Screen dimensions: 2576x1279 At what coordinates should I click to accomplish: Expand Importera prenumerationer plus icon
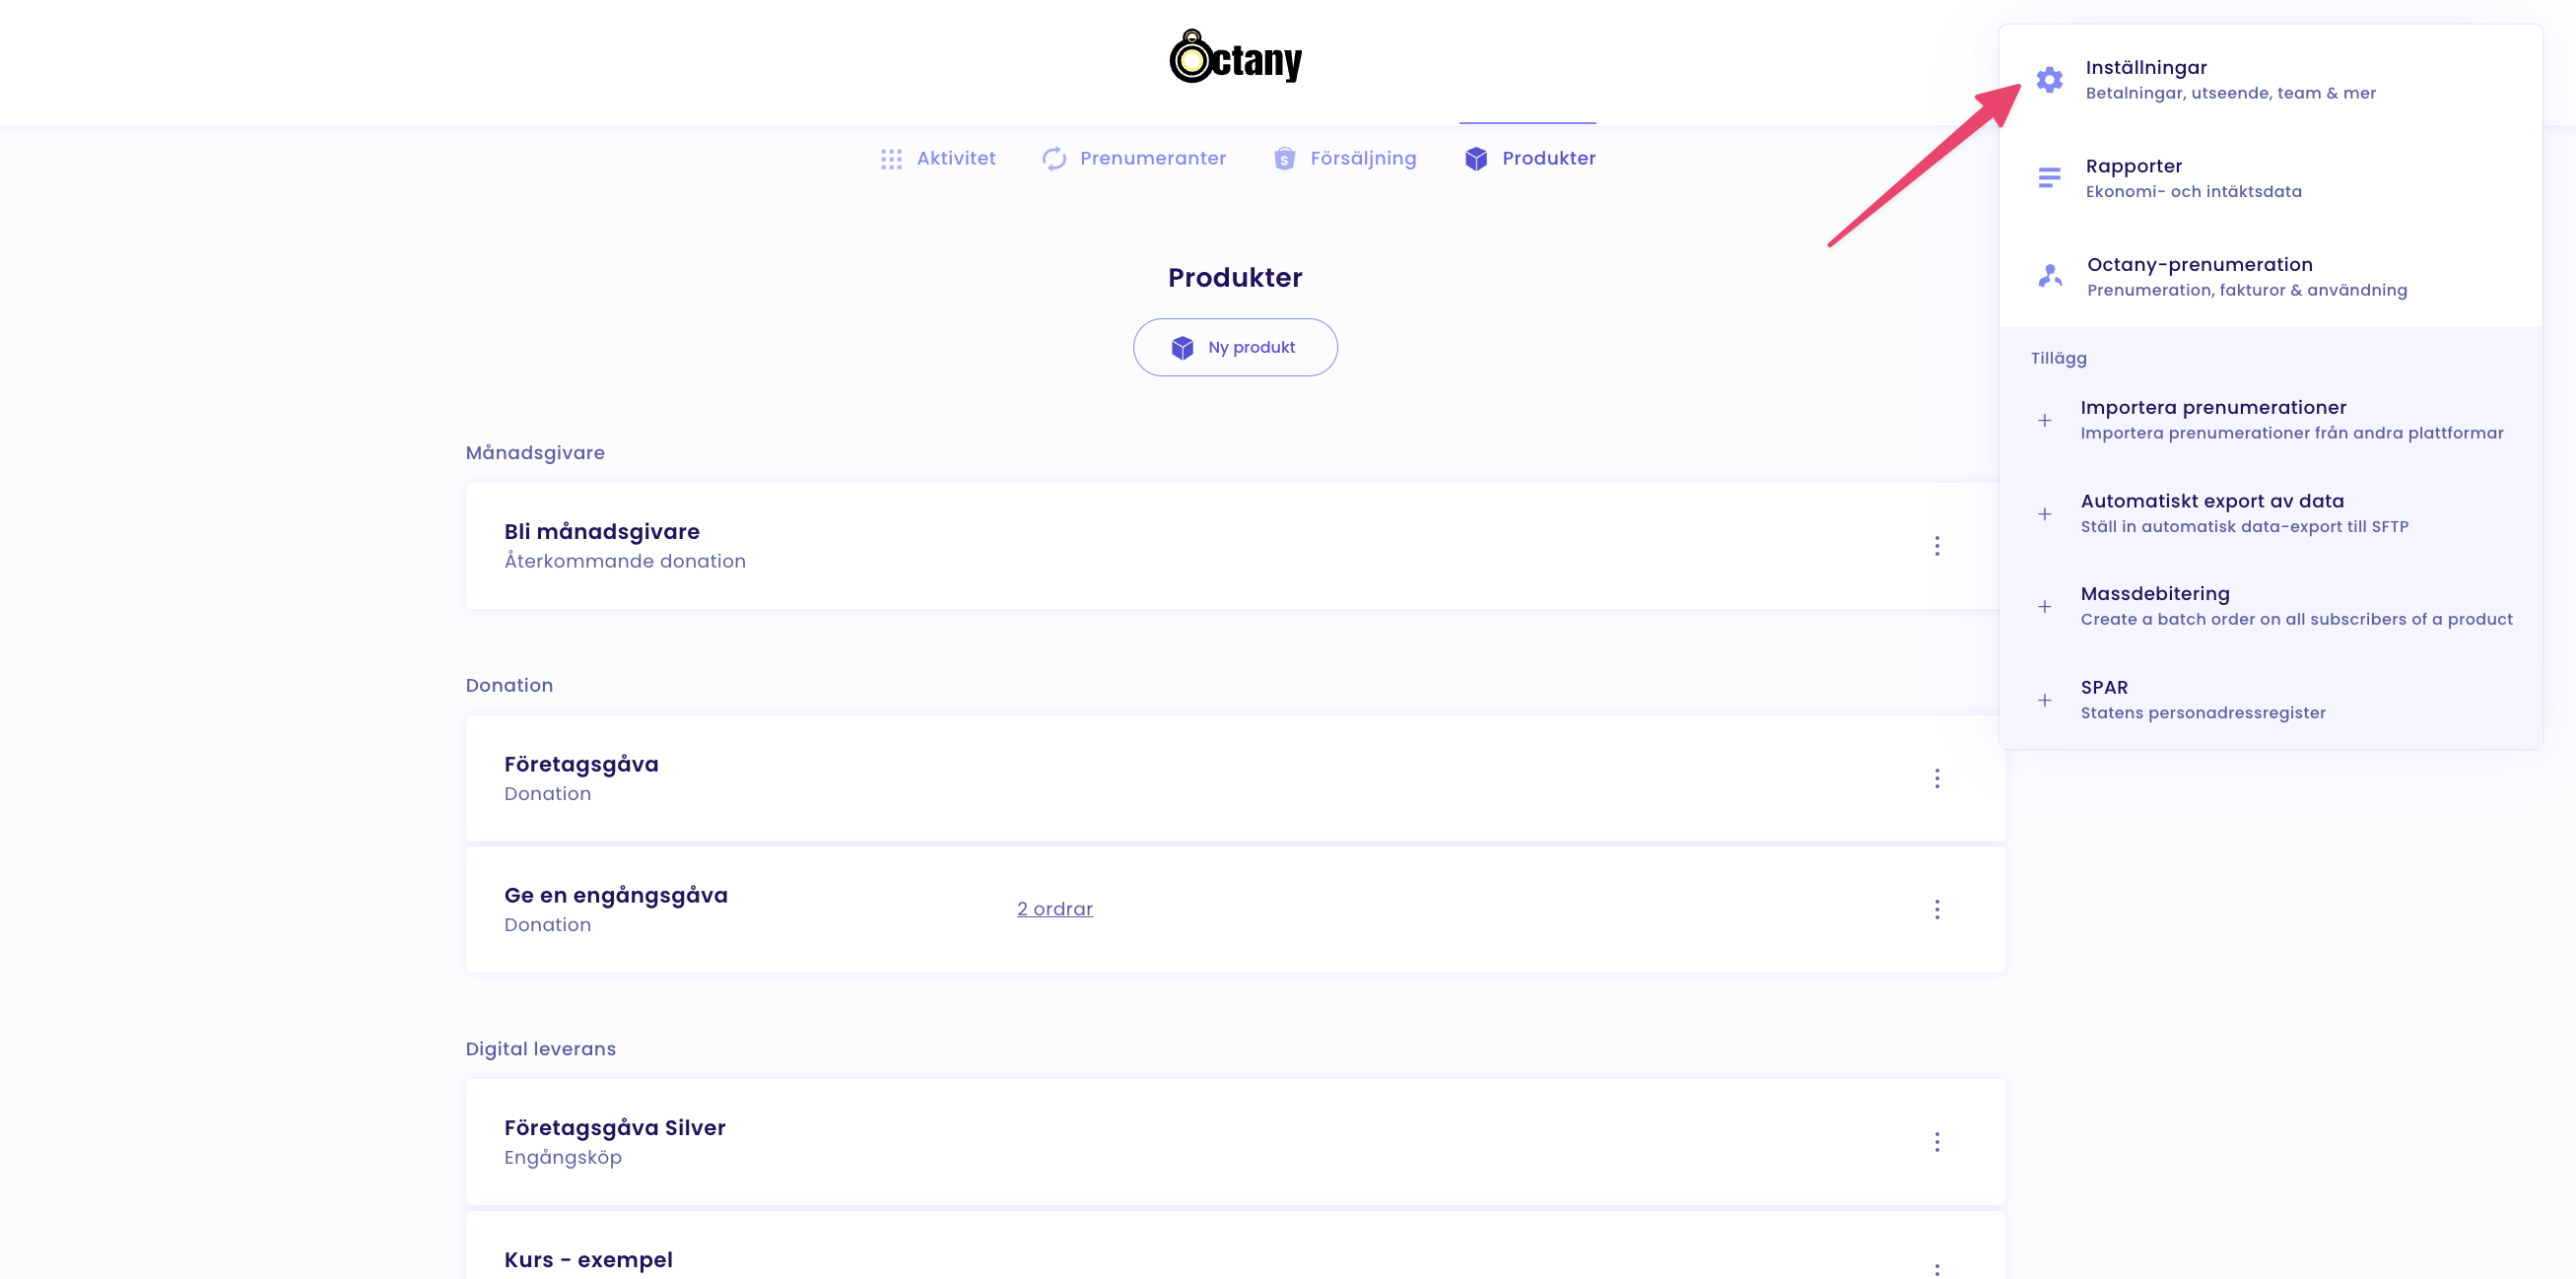pyautogui.click(x=2045, y=420)
